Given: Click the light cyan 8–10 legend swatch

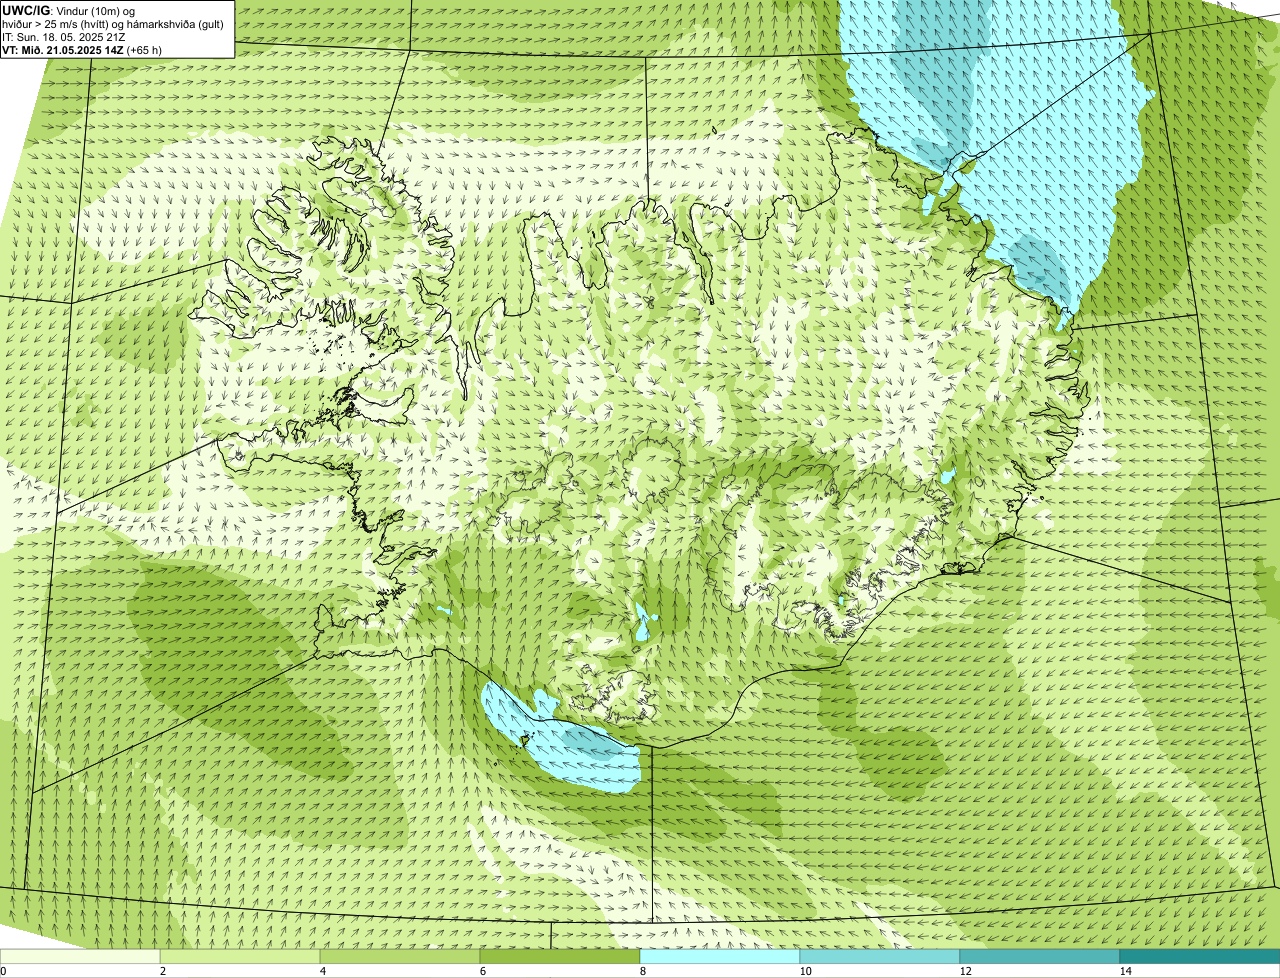Looking at the screenshot, I should tap(720, 956).
